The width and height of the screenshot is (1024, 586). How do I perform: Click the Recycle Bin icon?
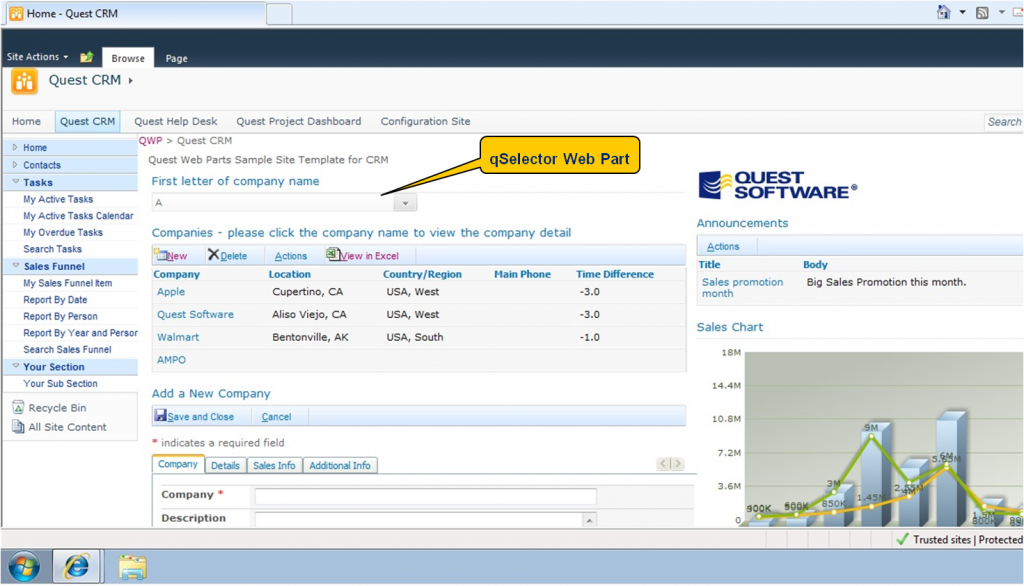pos(18,407)
